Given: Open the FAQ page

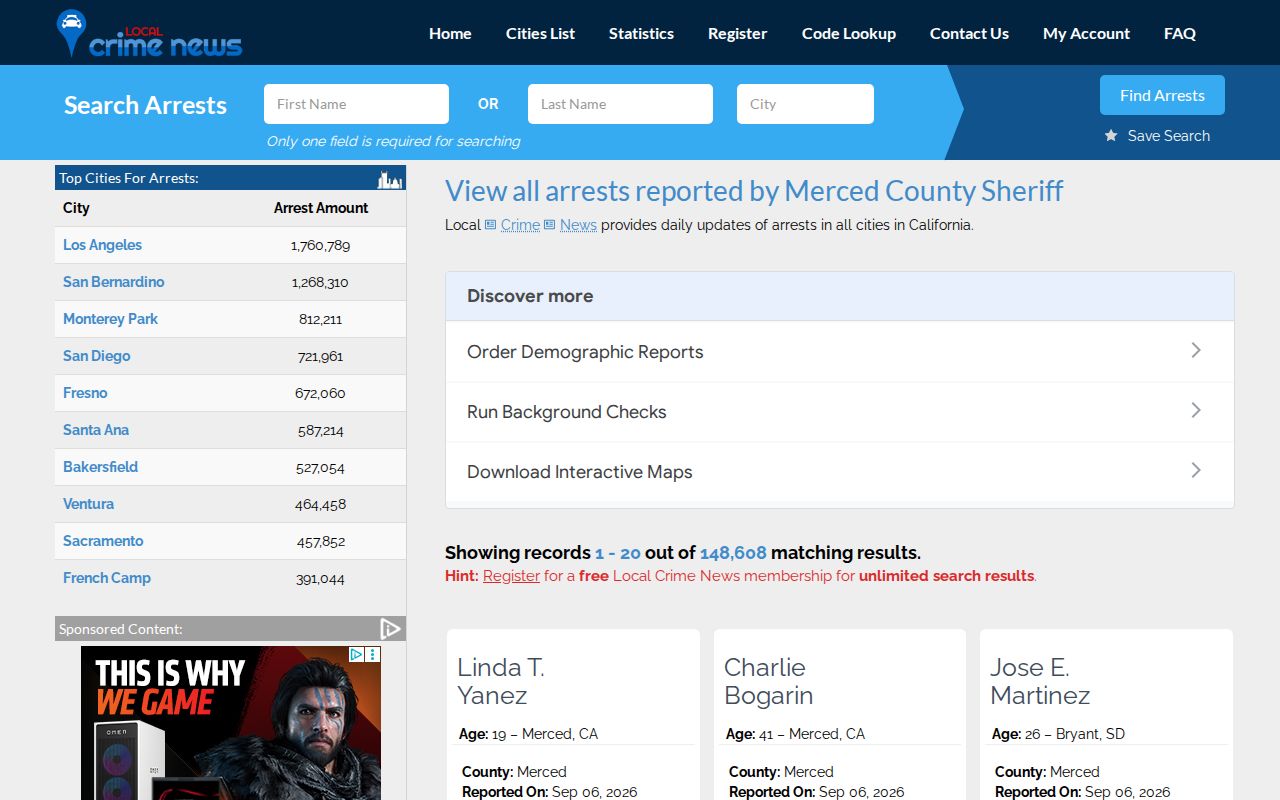Looking at the screenshot, I should pos(1180,33).
